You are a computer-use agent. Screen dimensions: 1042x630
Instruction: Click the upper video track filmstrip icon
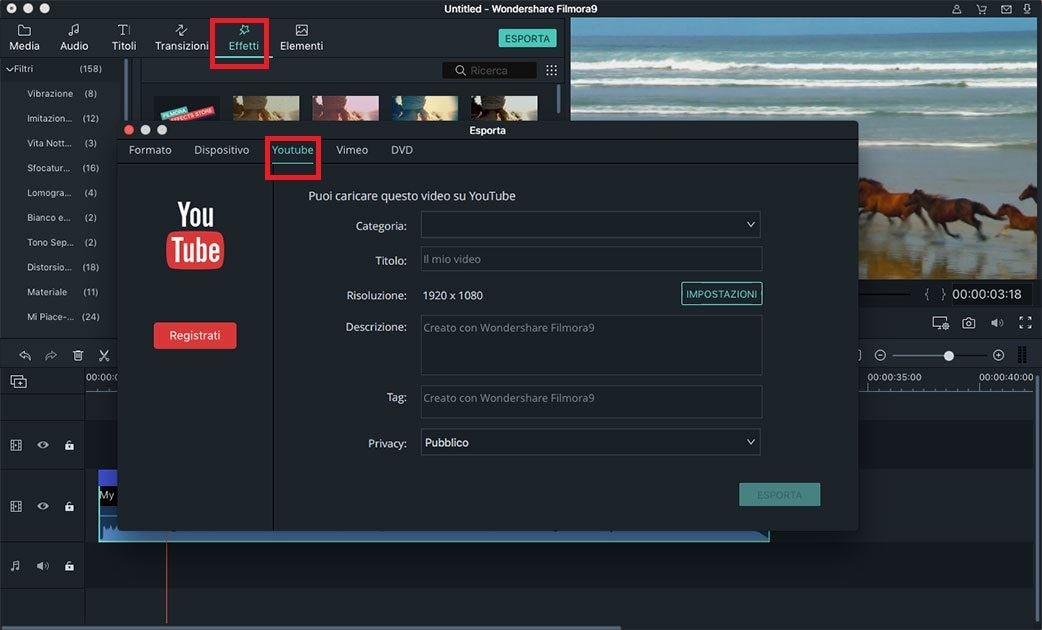pos(16,445)
